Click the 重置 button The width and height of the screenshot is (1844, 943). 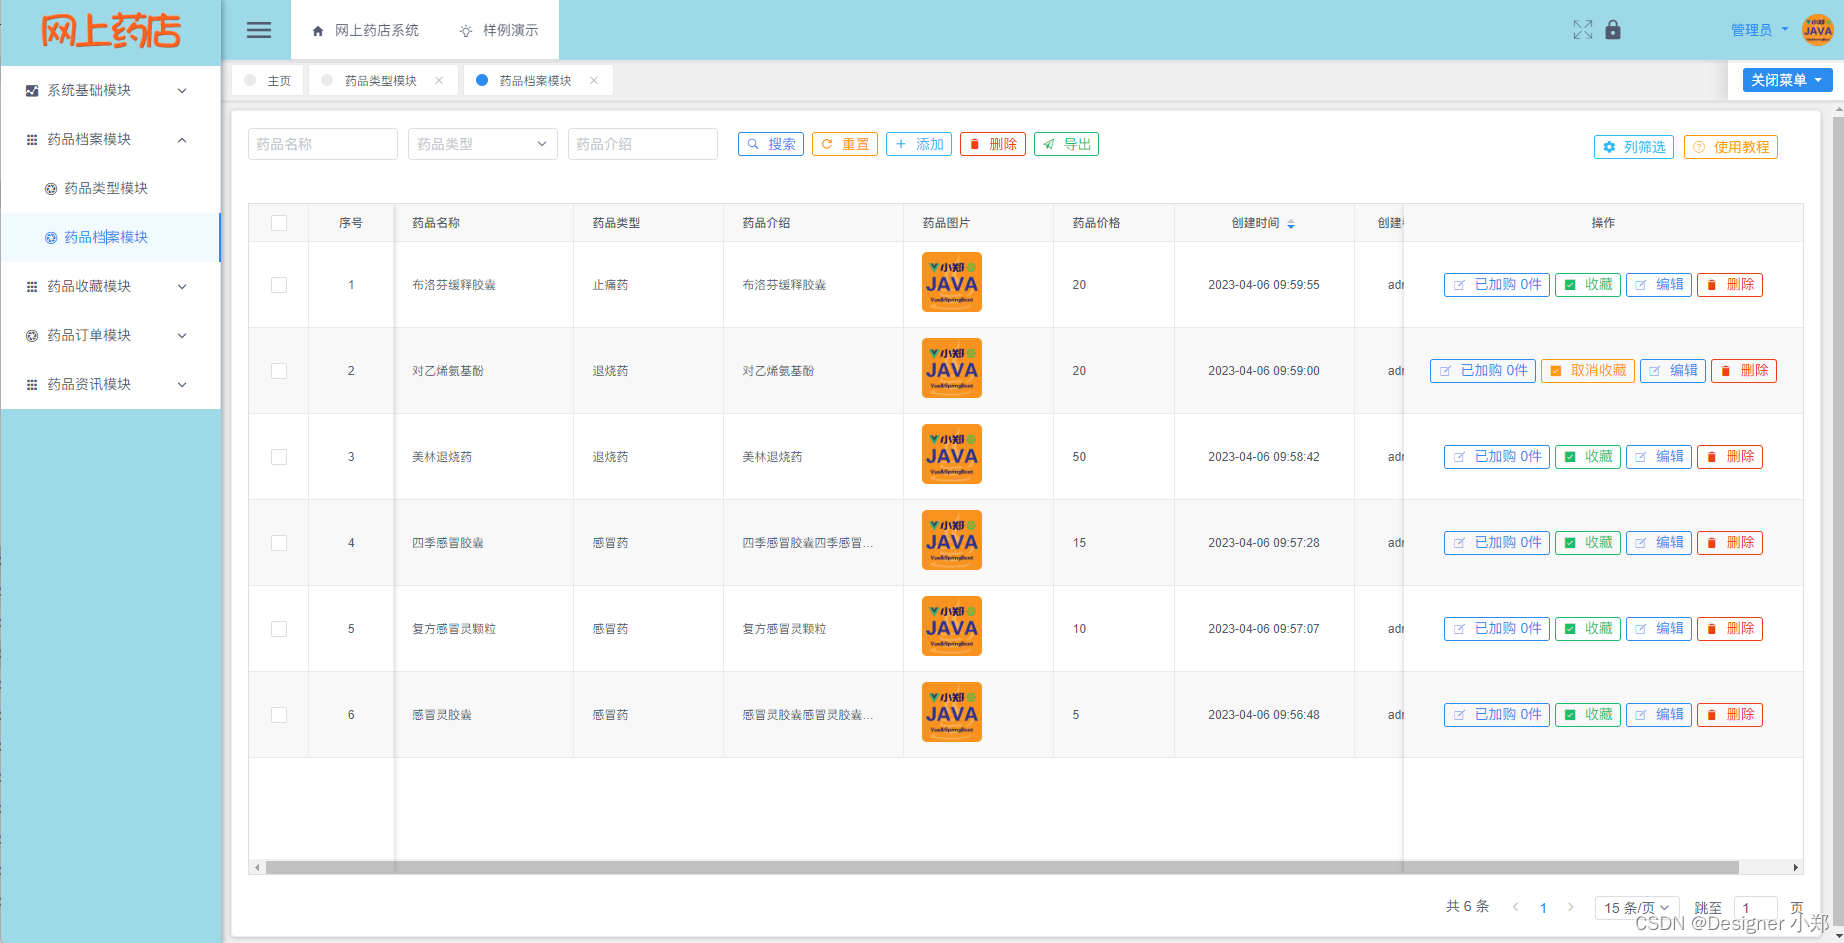(x=845, y=144)
